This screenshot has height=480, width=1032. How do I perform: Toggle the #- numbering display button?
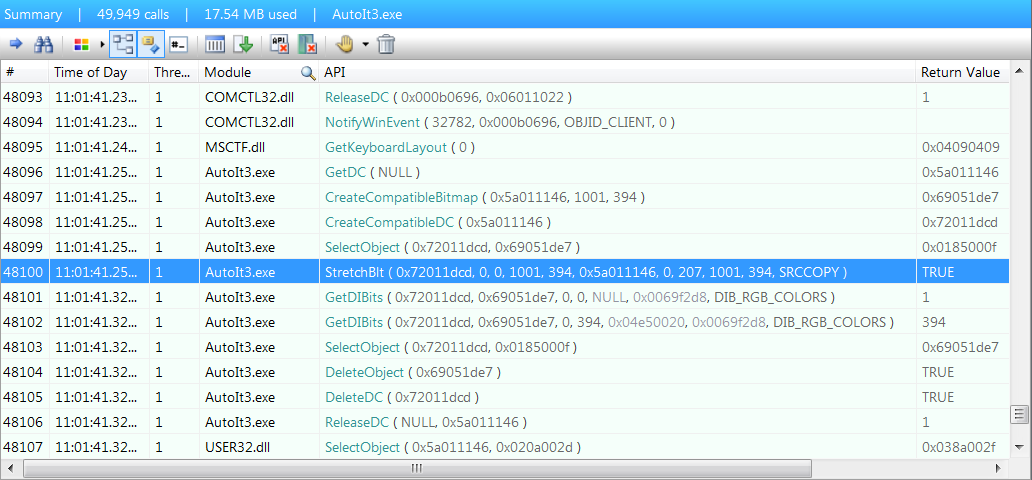[x=179, y=44]
